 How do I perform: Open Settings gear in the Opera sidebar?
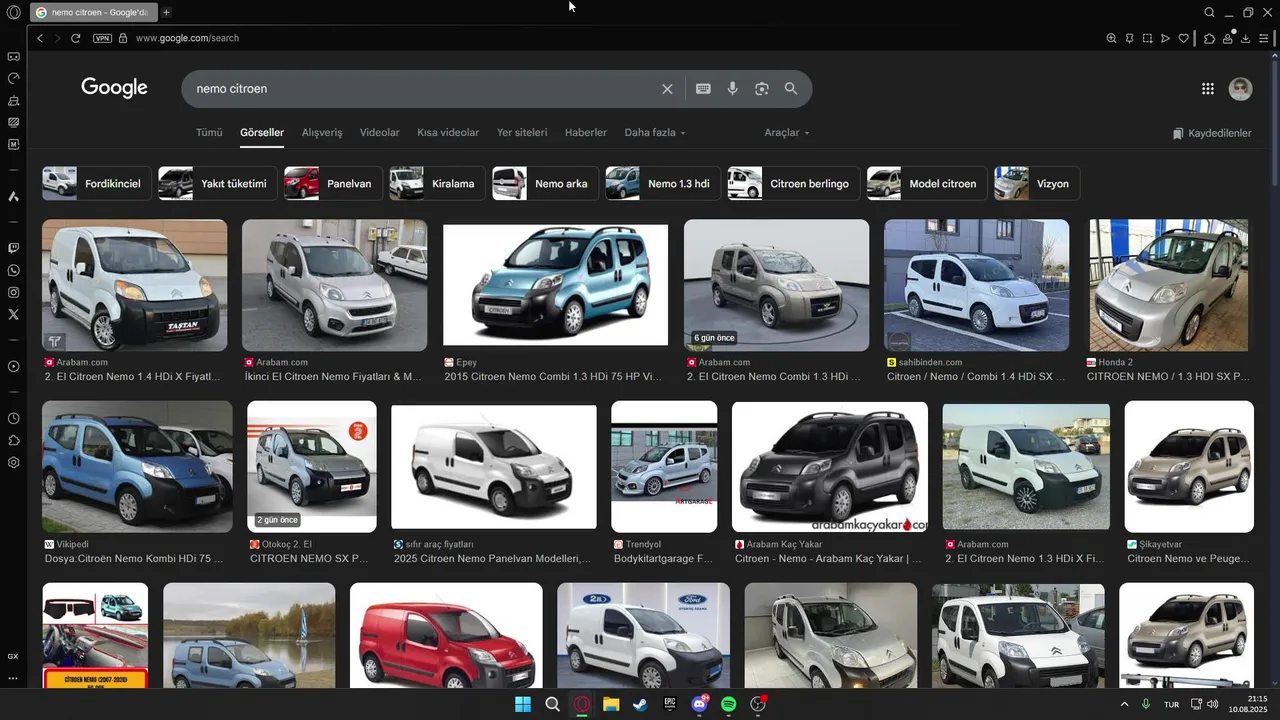13,462
